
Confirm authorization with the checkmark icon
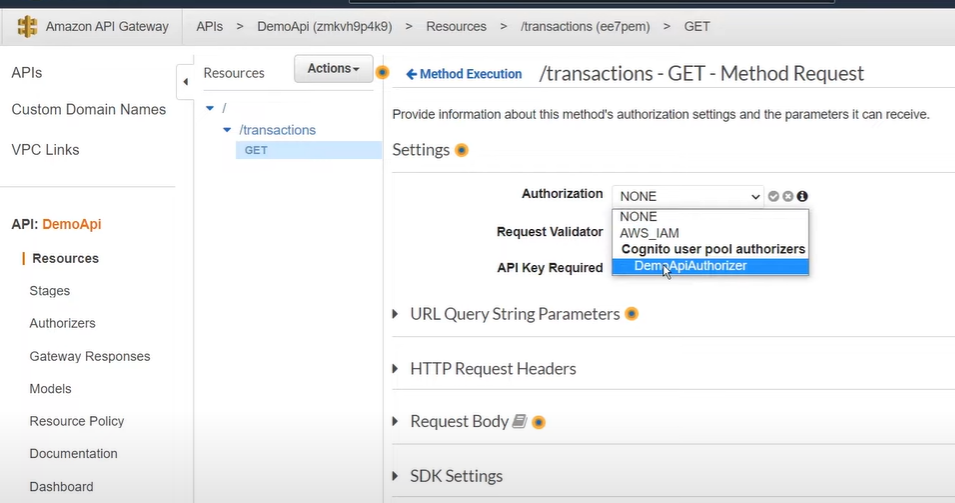point(774,196)
